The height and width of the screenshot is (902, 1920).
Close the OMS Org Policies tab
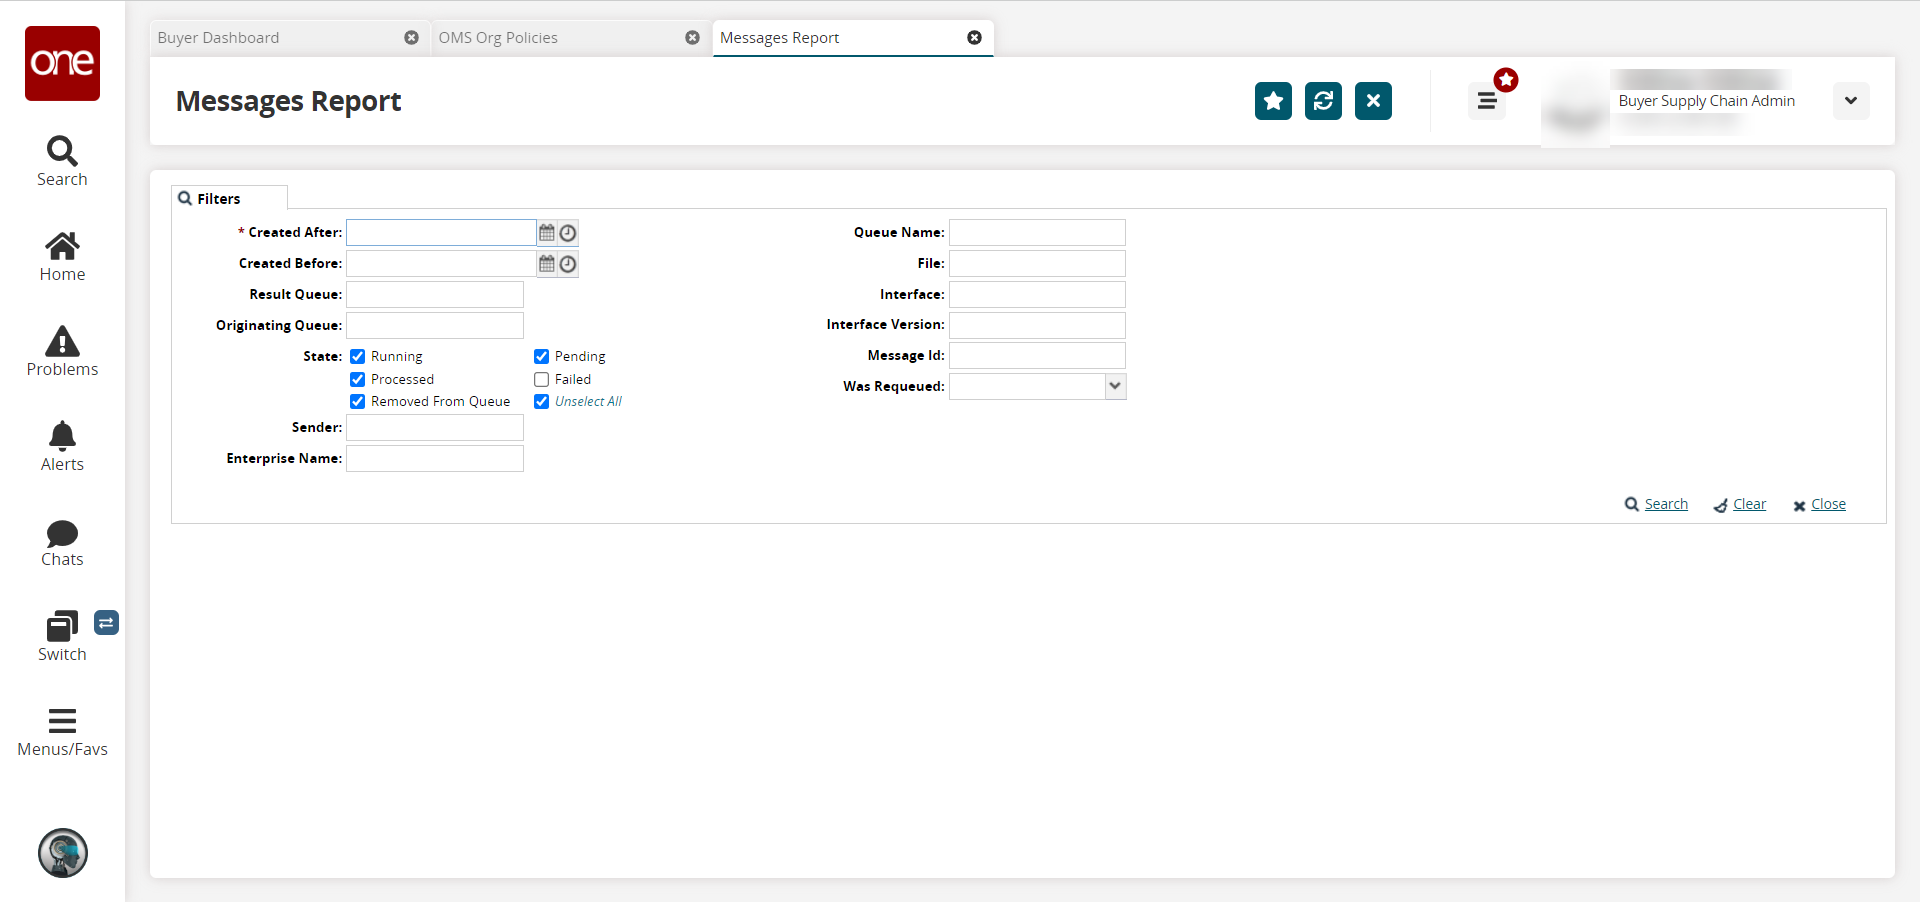[x=692, y=38]
